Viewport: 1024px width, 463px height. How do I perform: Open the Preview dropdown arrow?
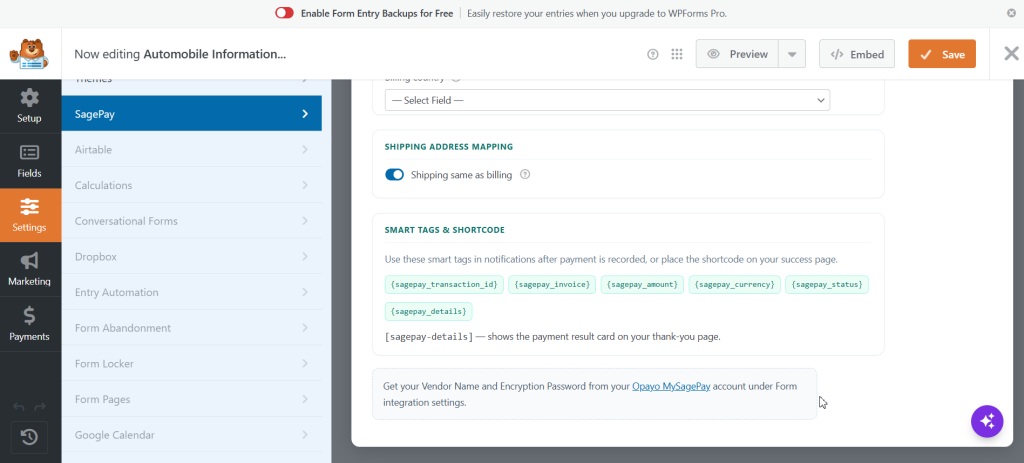[792, 54]
